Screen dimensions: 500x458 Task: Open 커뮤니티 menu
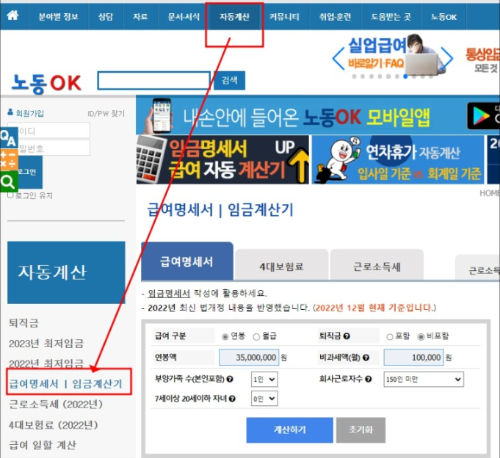pyautogui.click(x=284, y=17)
